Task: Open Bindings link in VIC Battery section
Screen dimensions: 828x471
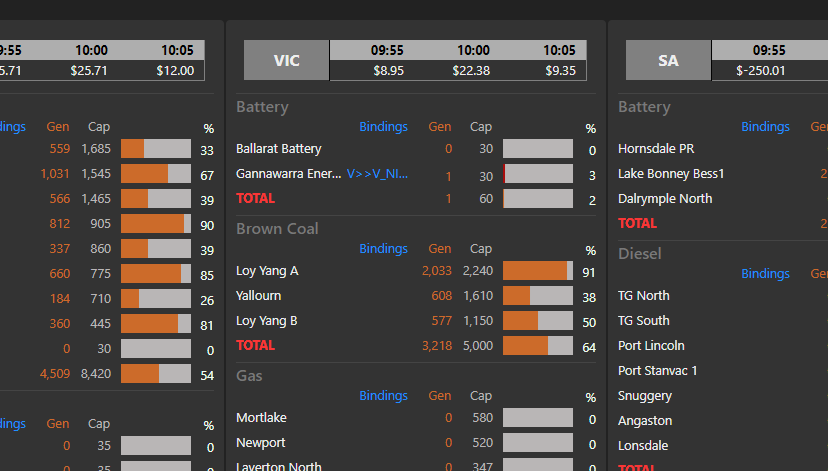Action: point(383,127)
